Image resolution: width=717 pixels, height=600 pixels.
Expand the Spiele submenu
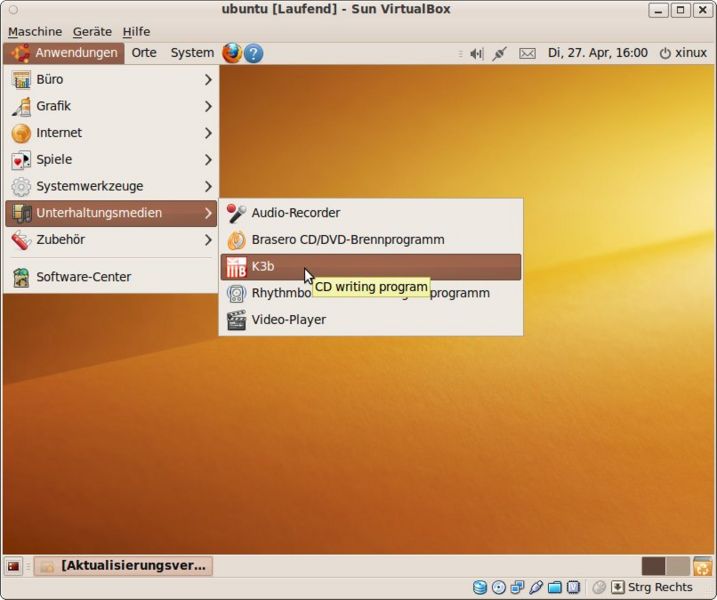click(x=110, y=159)
